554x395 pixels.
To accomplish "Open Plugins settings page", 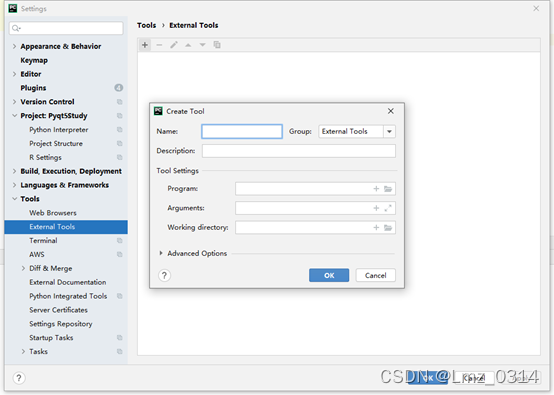I will pos(33,88).
